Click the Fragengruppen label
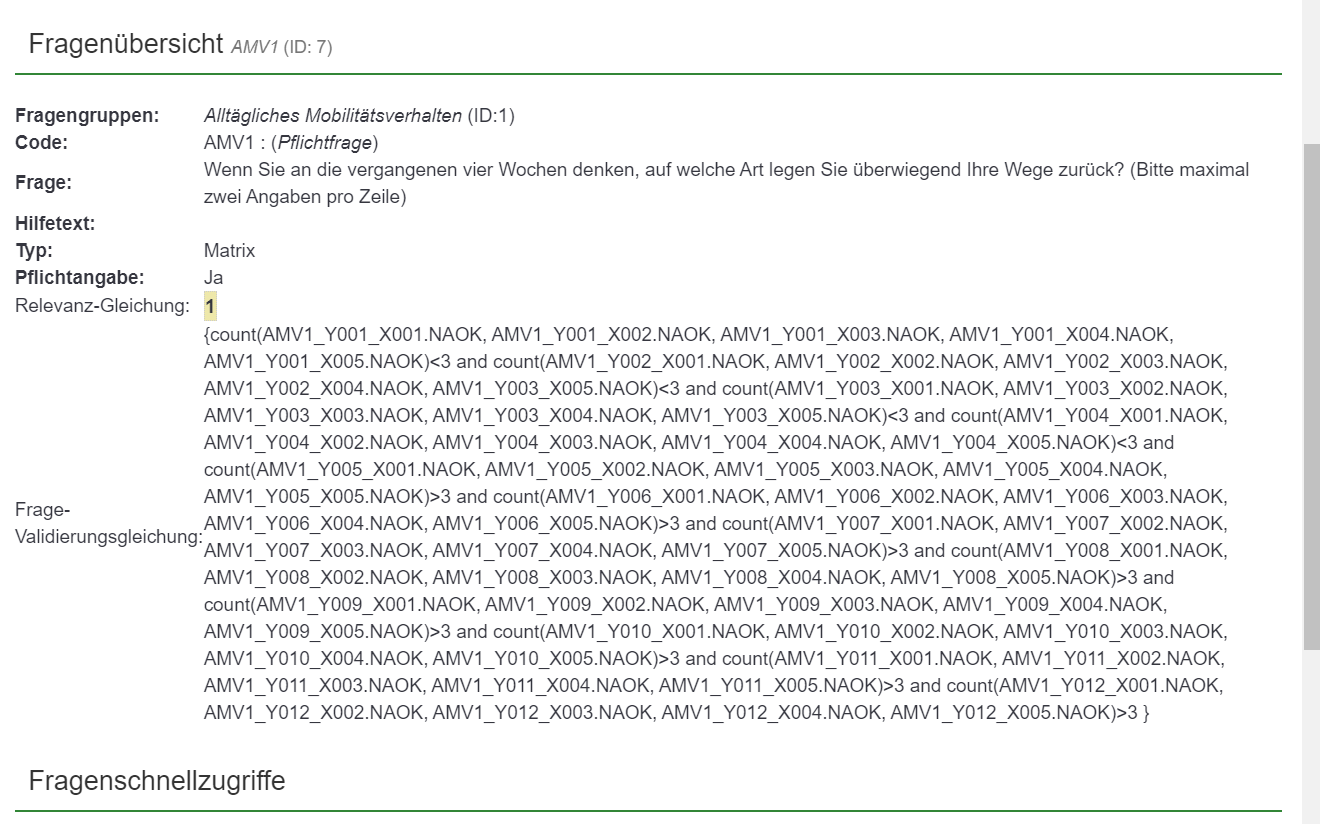1320x824 pixels. pos(87,116)
